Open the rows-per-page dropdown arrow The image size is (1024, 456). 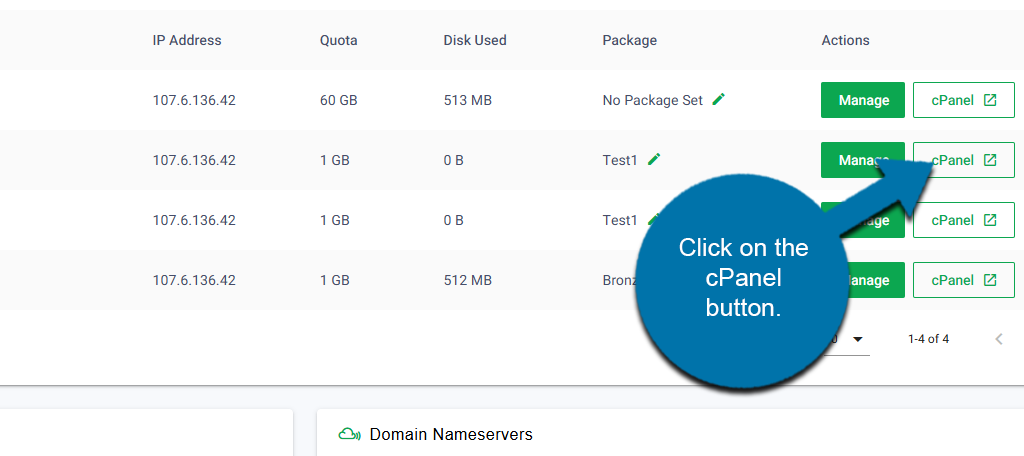(x=857, y=339)
